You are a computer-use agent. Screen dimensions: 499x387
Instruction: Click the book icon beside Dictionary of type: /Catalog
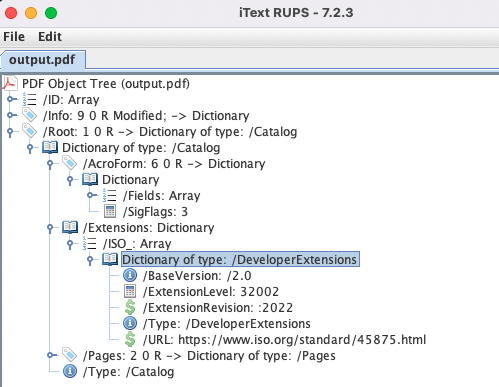[x=50, y=147]
